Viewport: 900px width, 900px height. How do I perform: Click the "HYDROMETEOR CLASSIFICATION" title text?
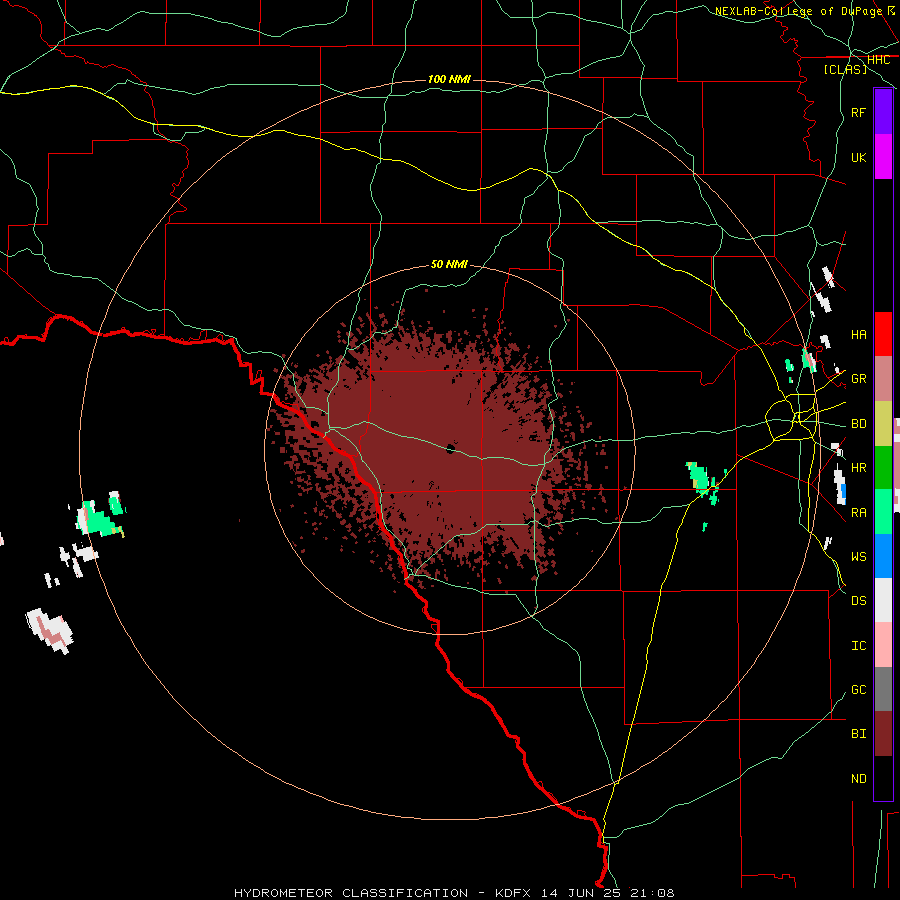(351, 893)
